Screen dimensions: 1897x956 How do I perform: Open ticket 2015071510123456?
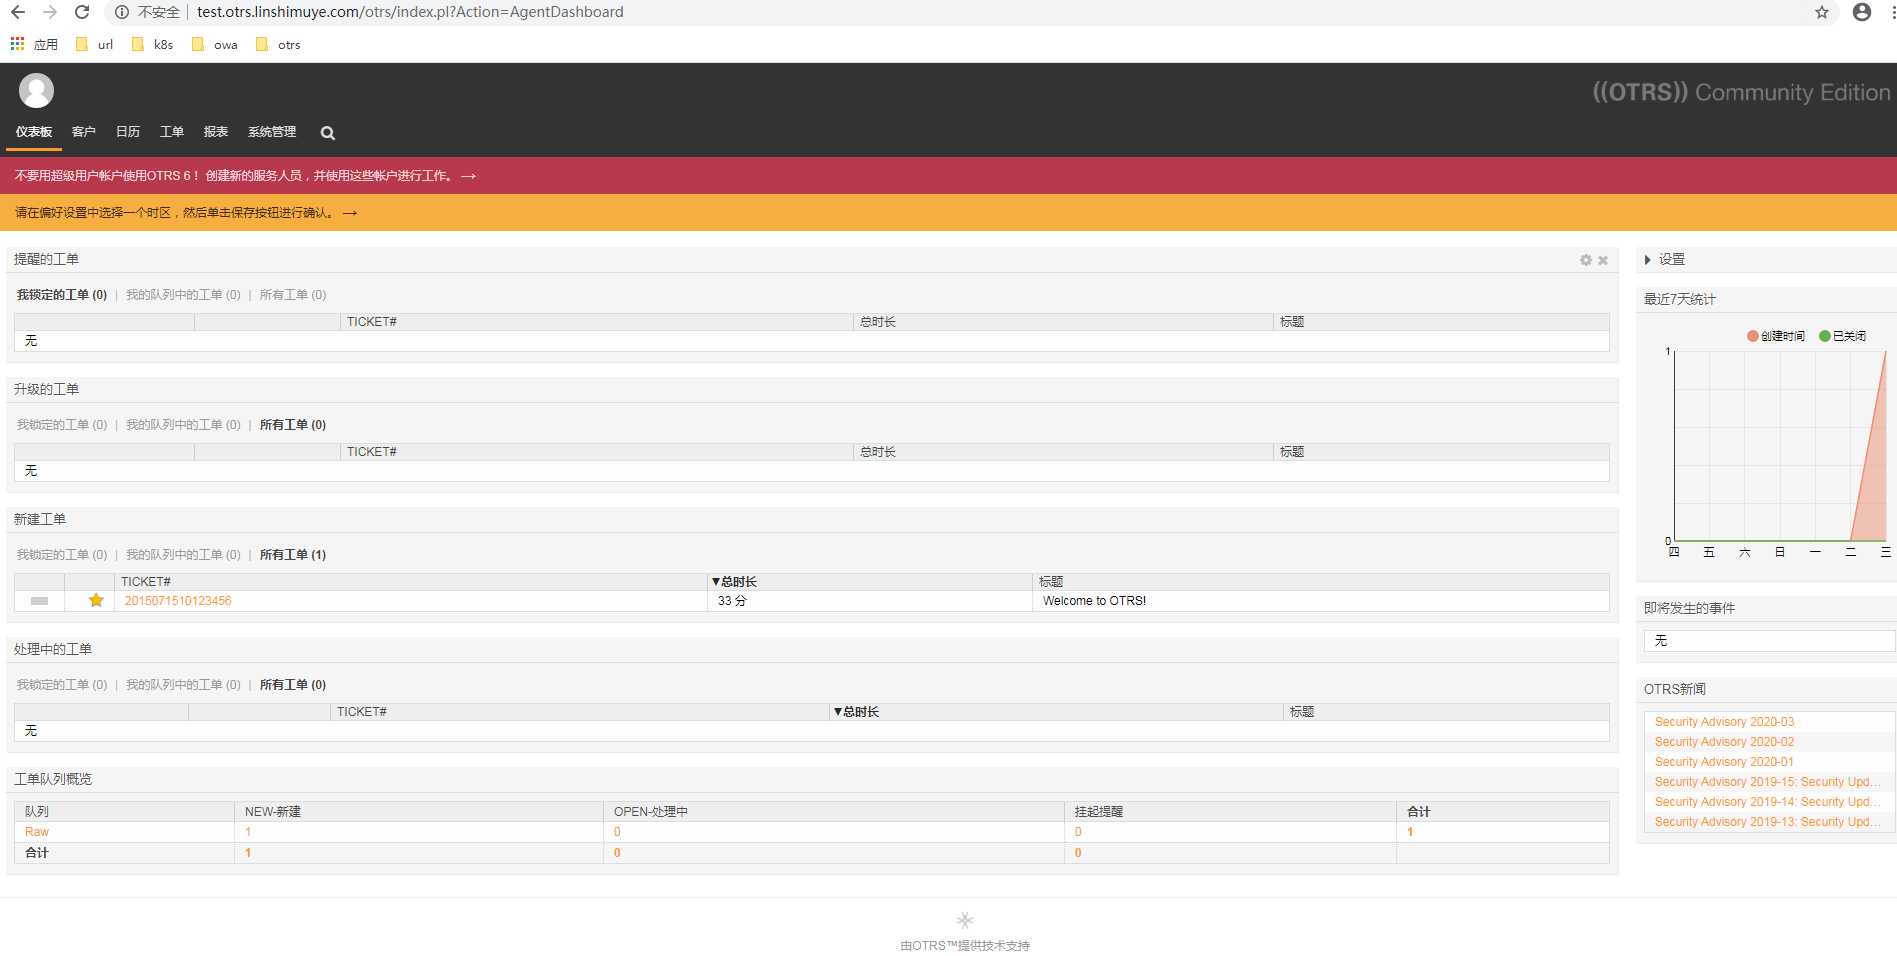tap(178, 601)
